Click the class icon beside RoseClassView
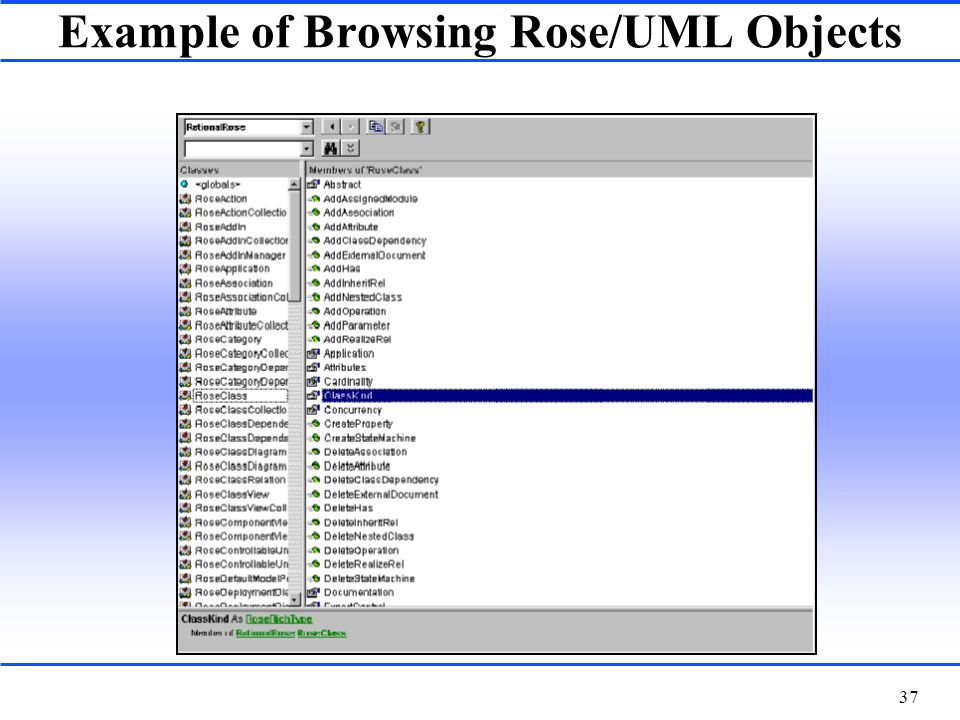This screenshot has height=720, width=960. (x=186, y=495)
